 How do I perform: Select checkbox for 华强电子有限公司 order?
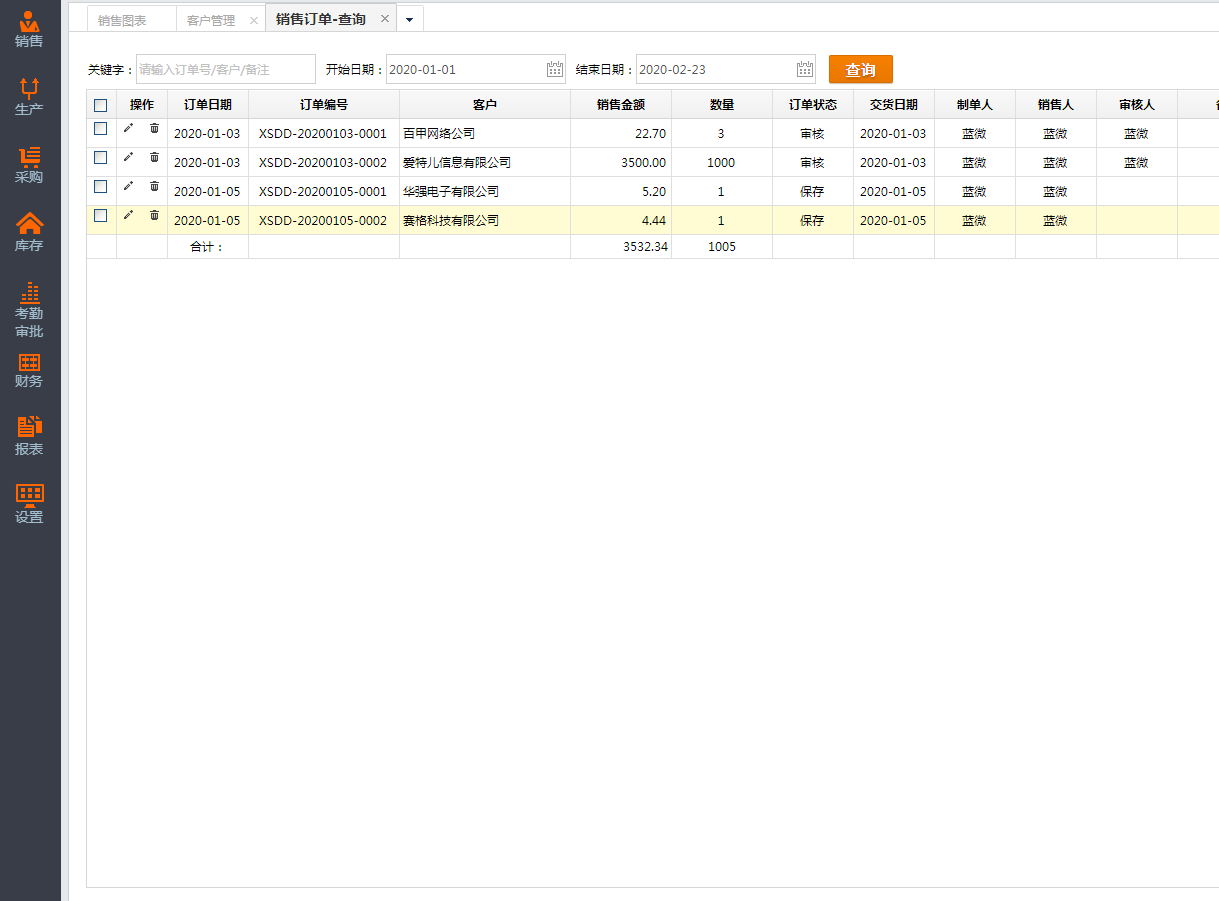point(100,186)
